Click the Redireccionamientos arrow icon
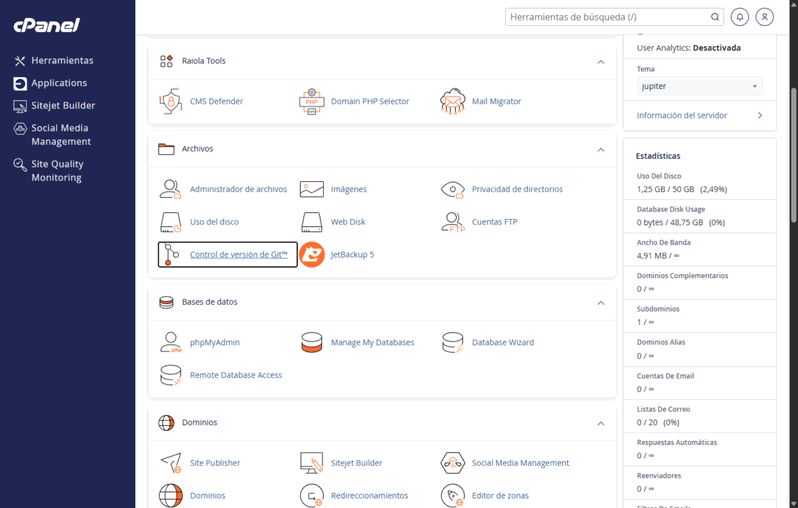Image resolution: width=798 pixels, height=508 pixels. pyautogui.click(x=311, y=495)
